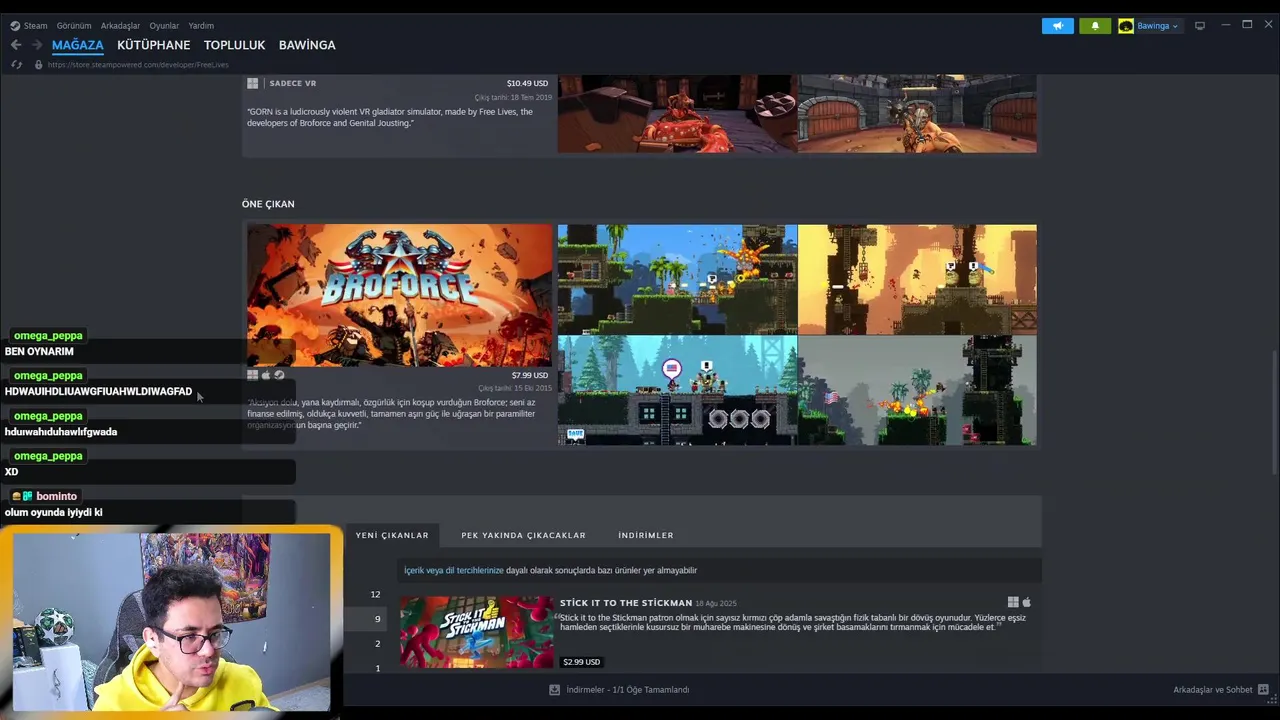Click the back navigation arrow
Image resolution: width=1280 pixels, height=720 pixels.
(x=16, y=45)
